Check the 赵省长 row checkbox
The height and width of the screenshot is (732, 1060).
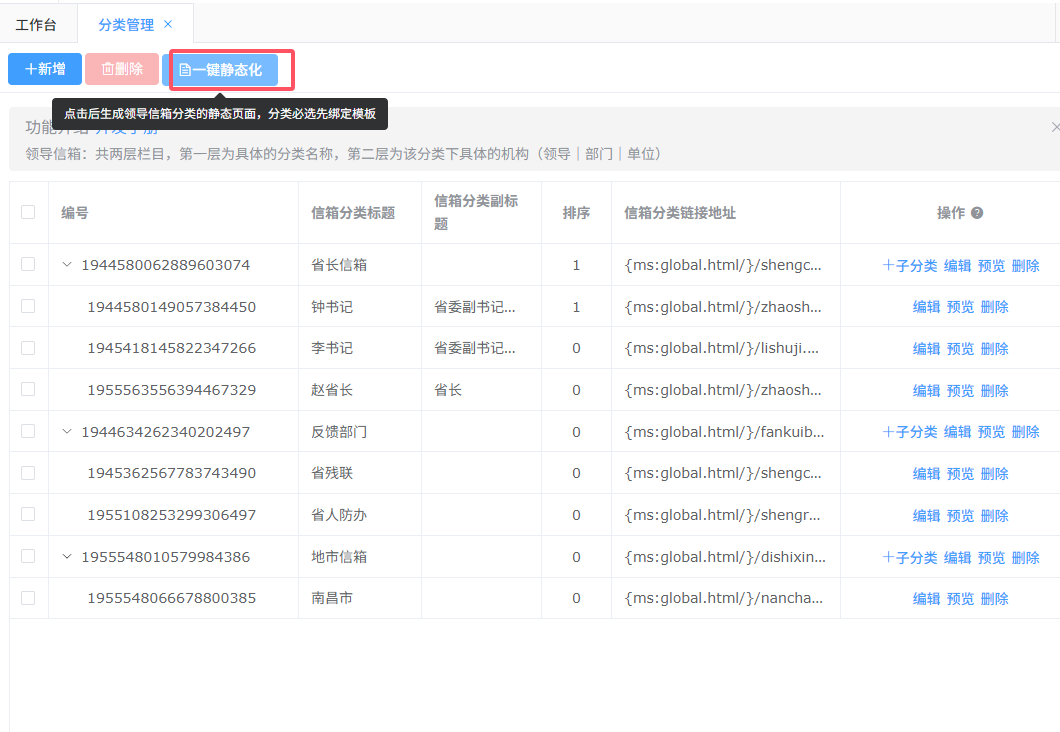pyautogui.click(x=28, y=389)
